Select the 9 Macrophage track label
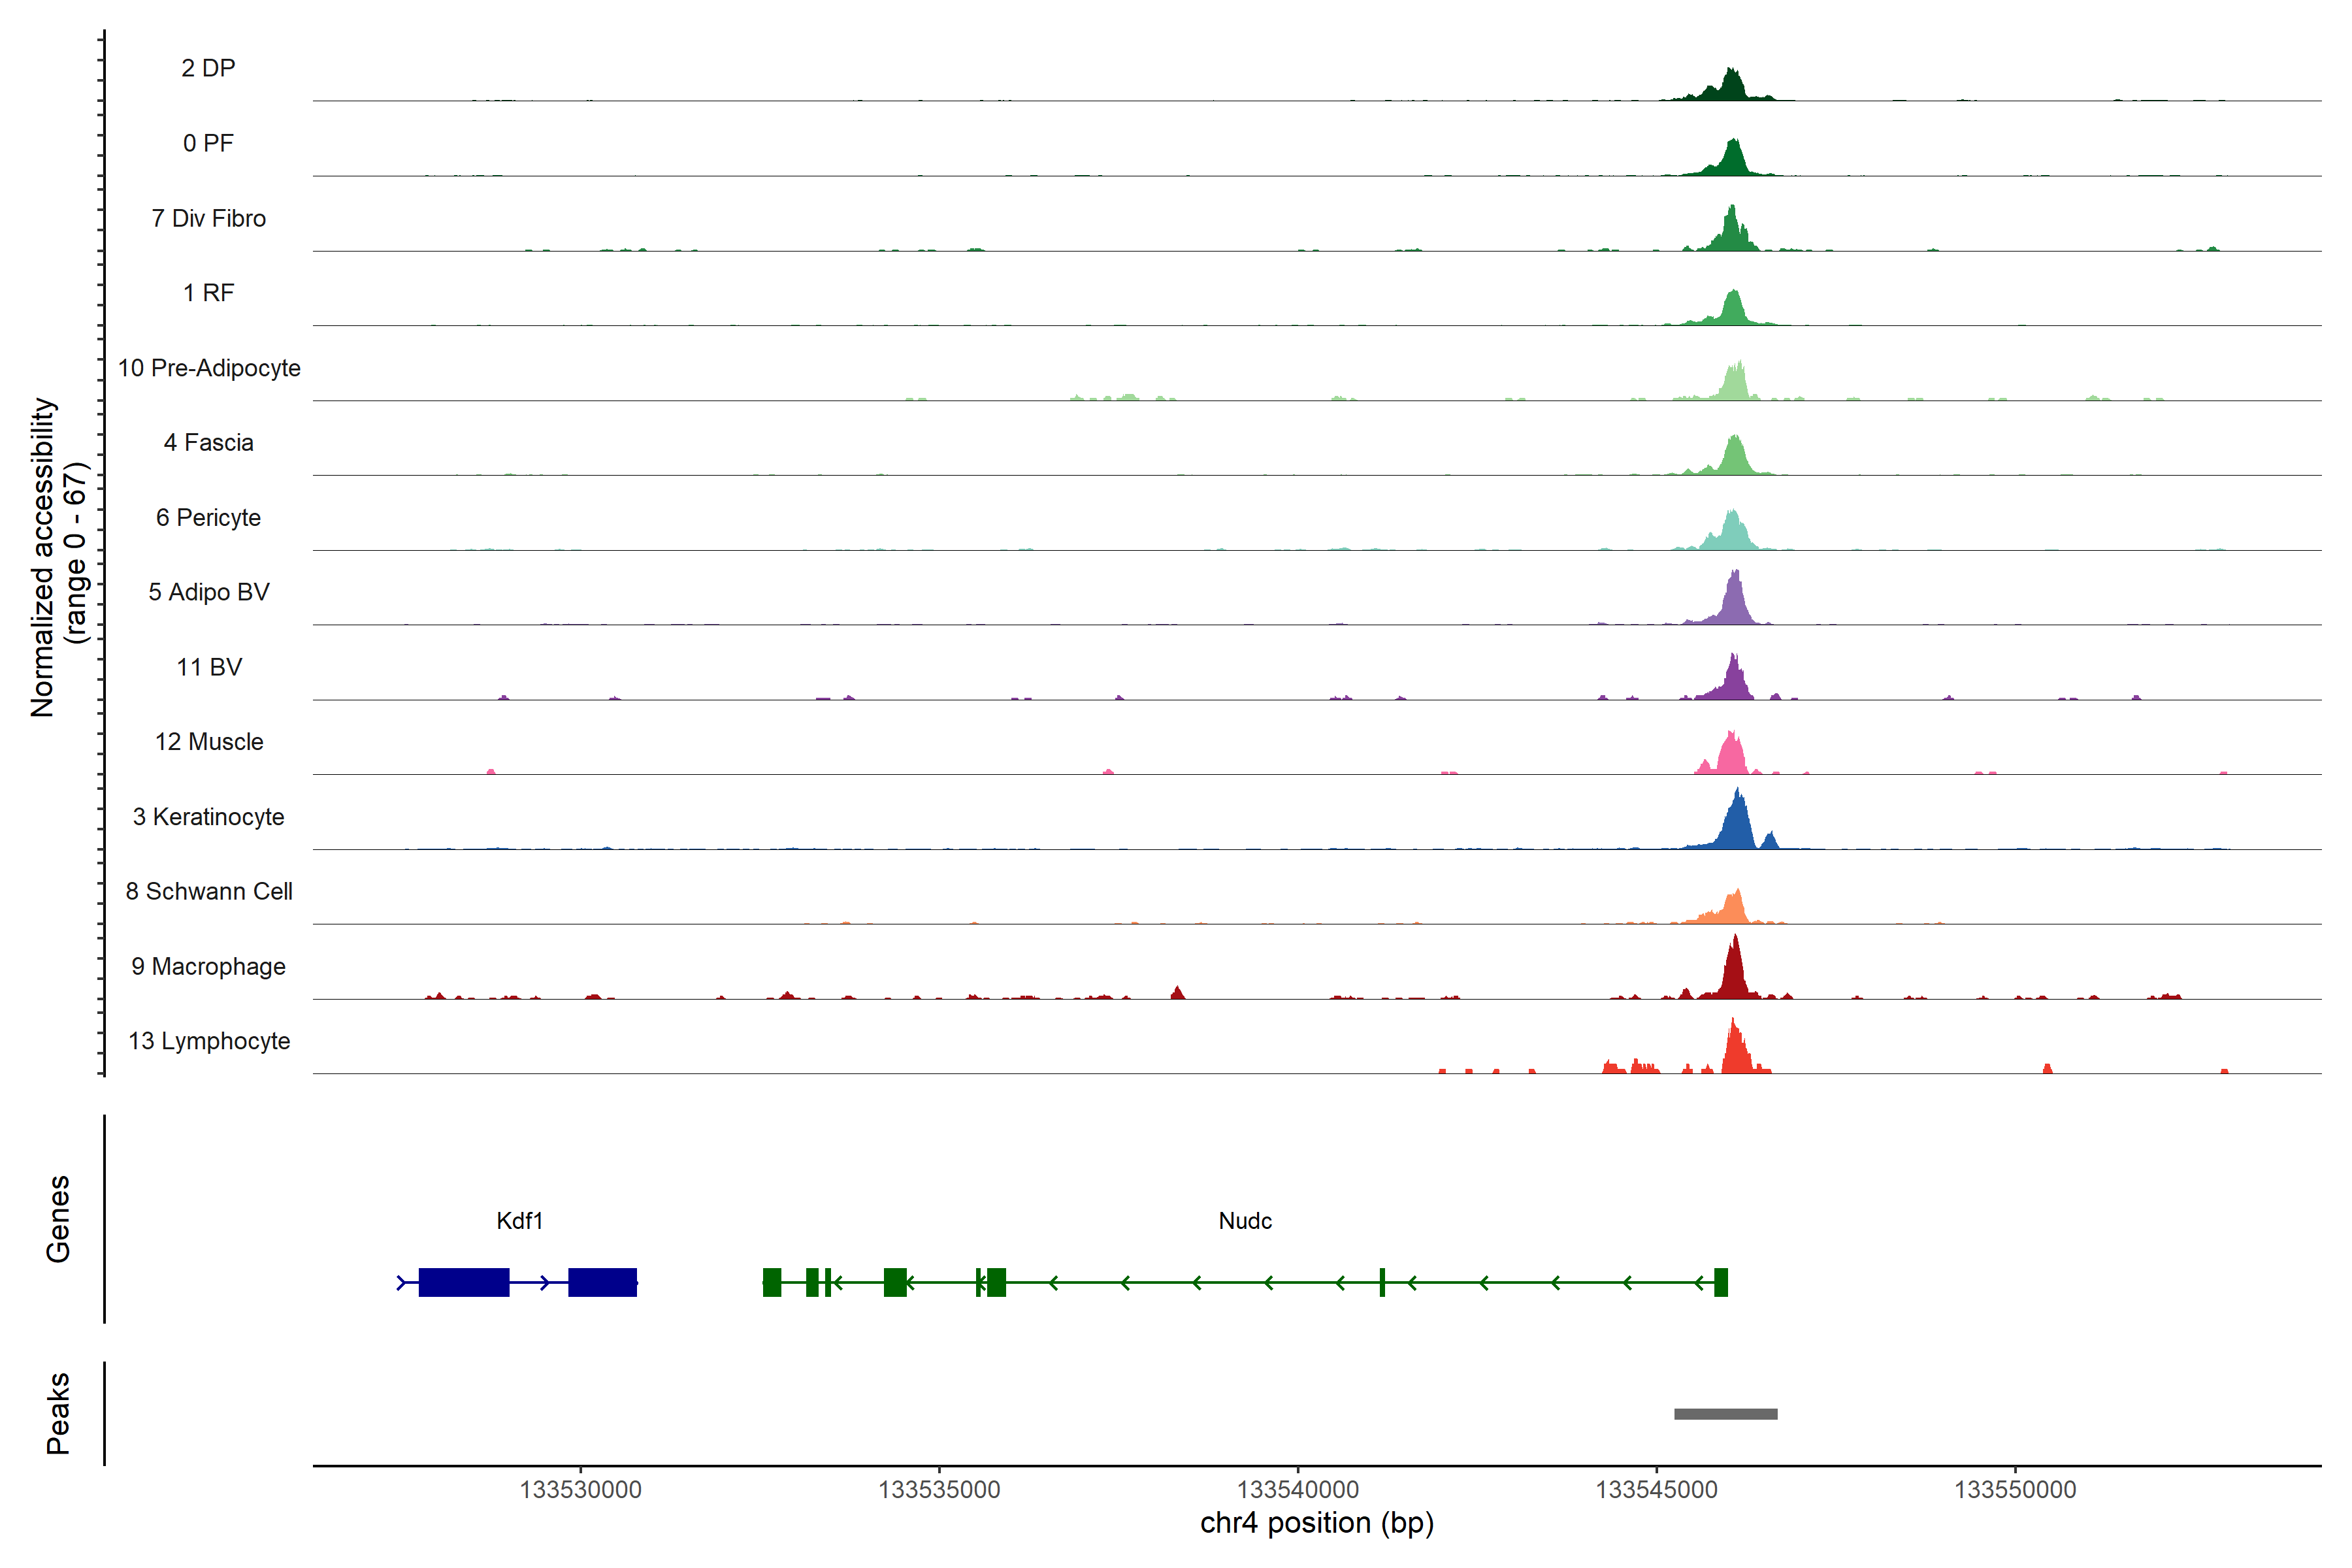 point(208,966)
